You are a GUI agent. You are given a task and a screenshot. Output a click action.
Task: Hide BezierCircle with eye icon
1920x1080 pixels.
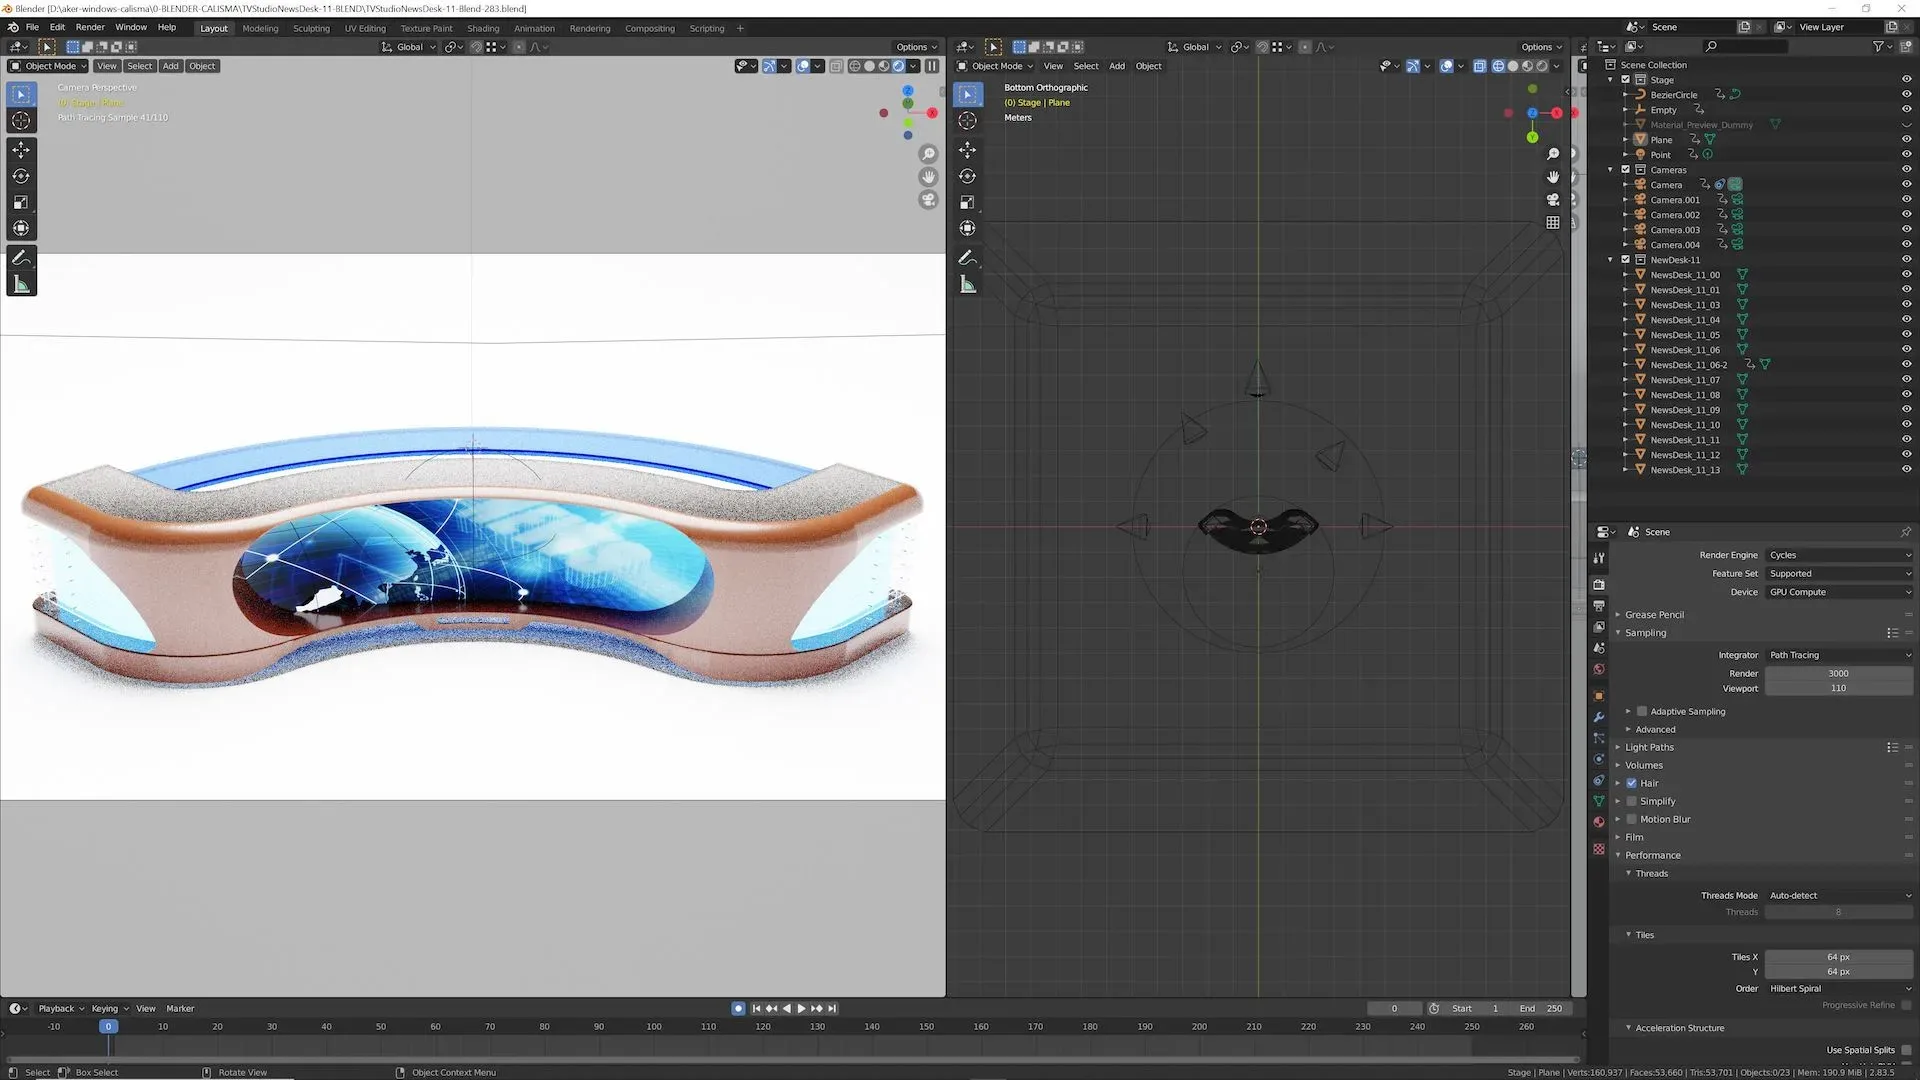(1906, 94)
